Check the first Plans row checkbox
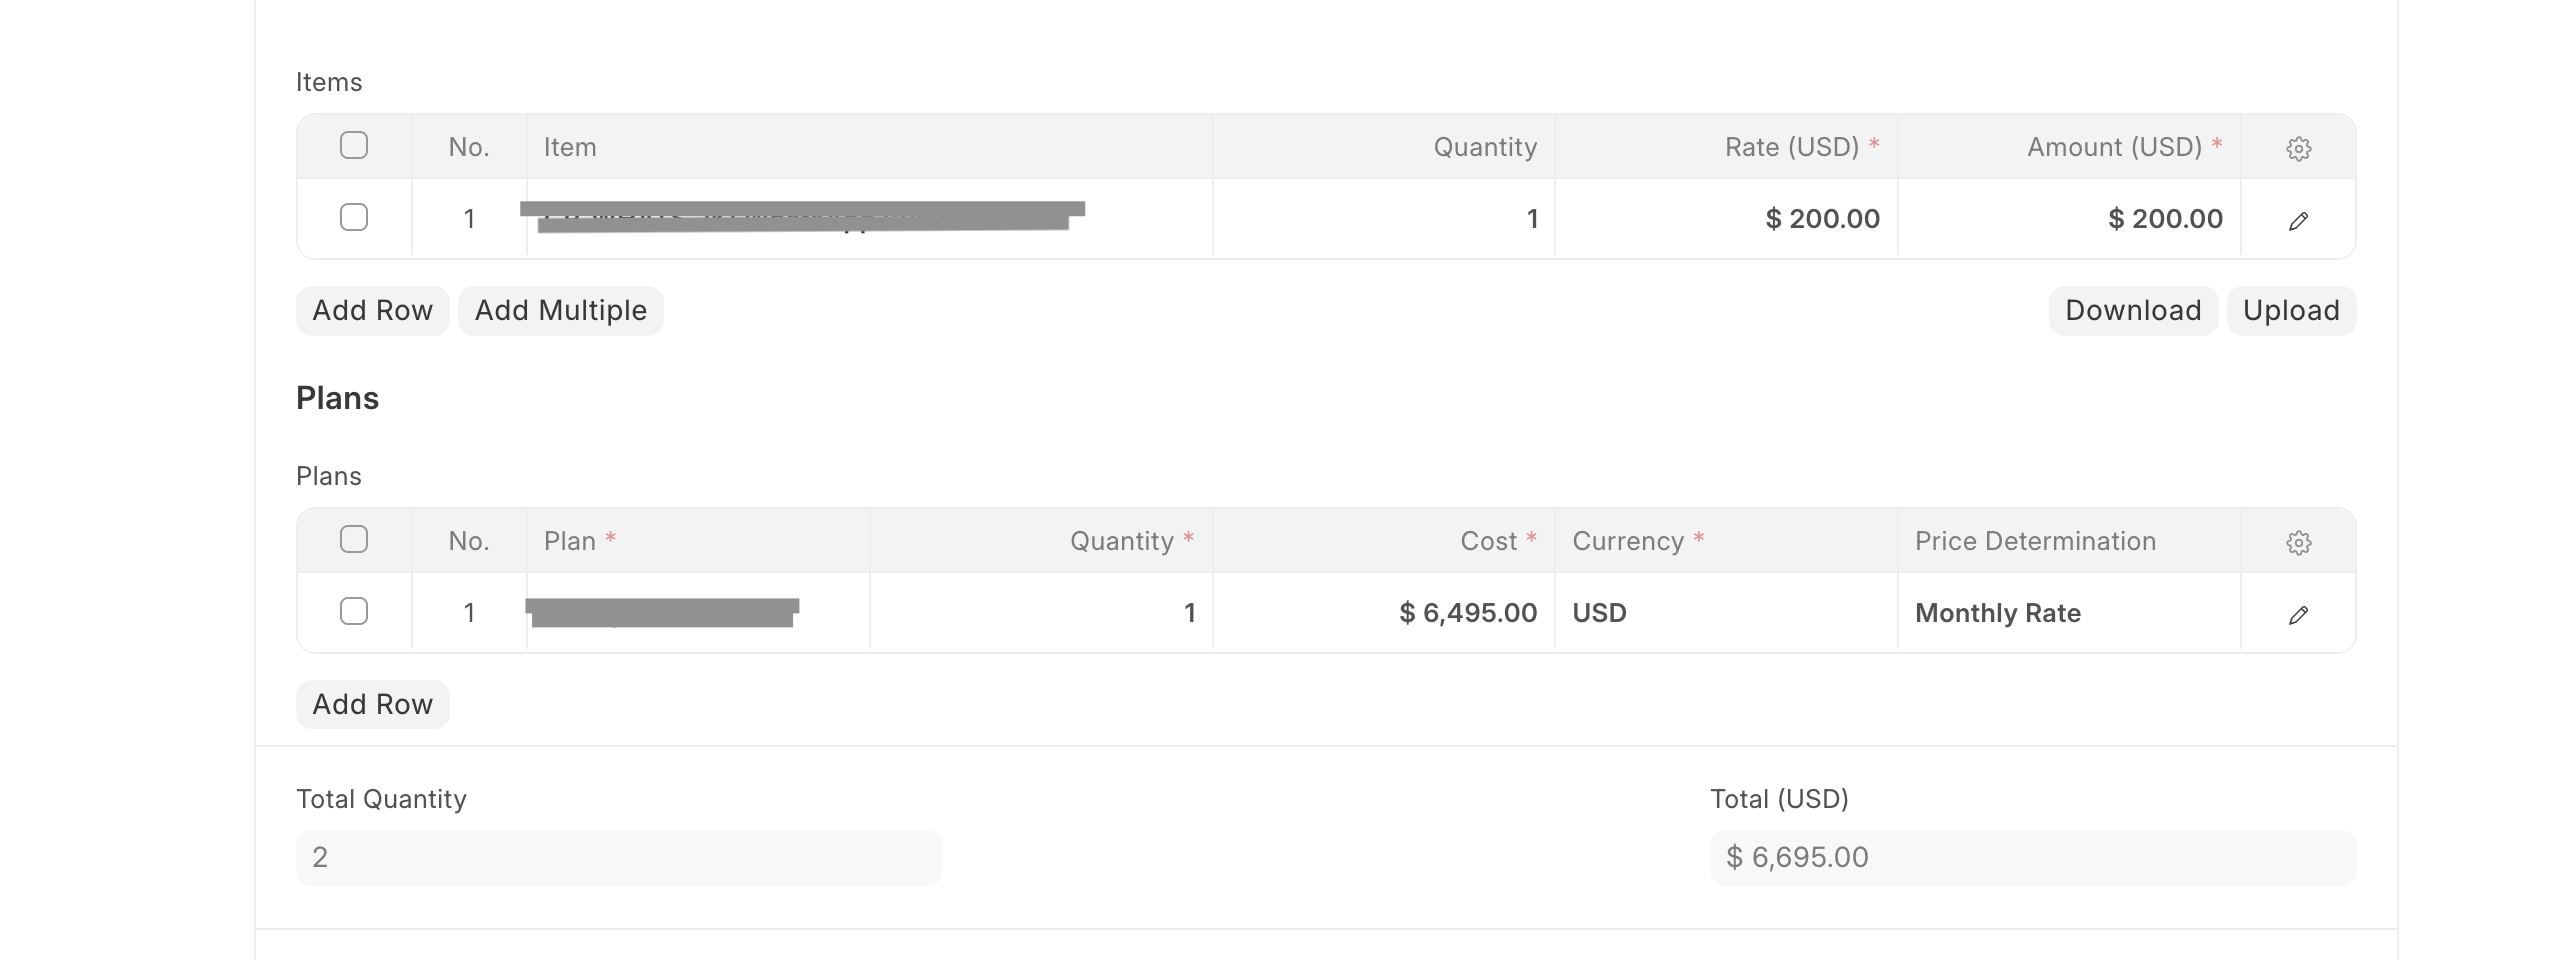The width and height of the screenshot is (2558, 960). point(354,611)
